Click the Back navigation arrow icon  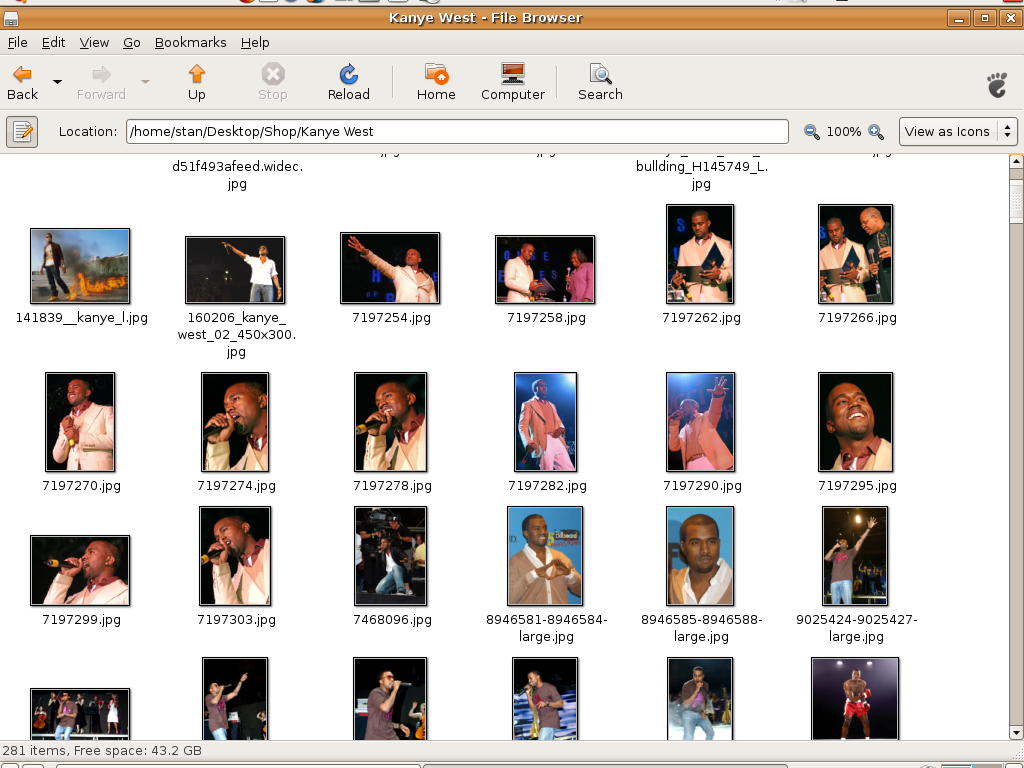(22, 75)
